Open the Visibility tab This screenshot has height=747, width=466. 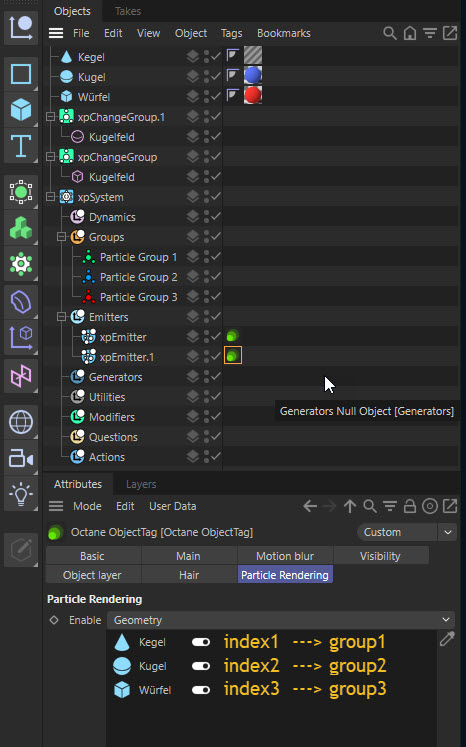click(x=380, y=556)
